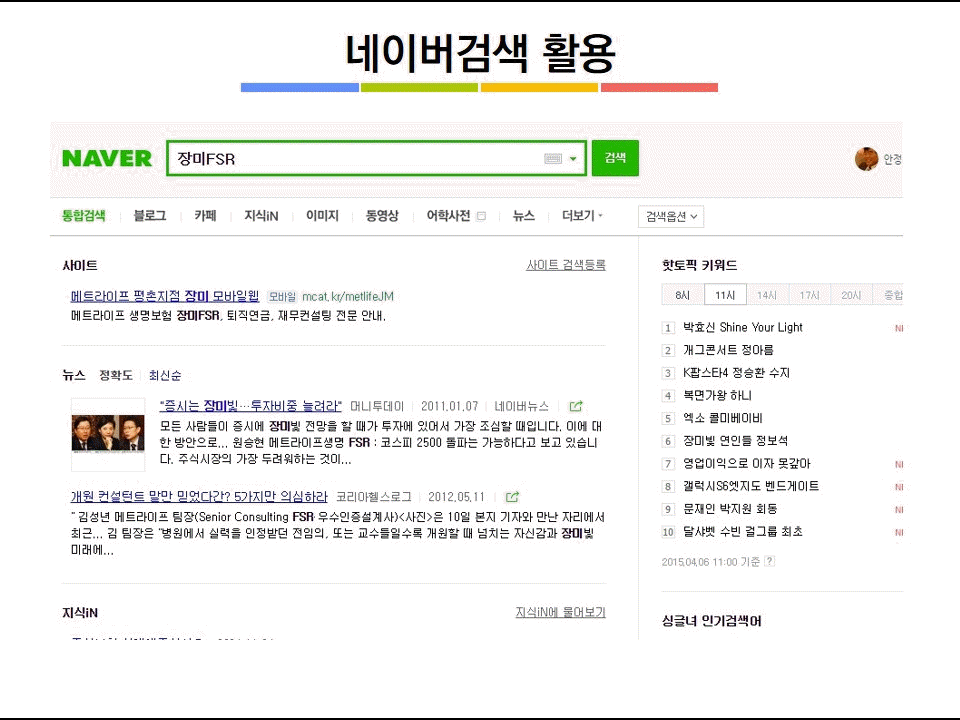The width and height of the screenshot is (960, 720).
Task: Expand the 더보기 menu
Action: coord(582,216)
